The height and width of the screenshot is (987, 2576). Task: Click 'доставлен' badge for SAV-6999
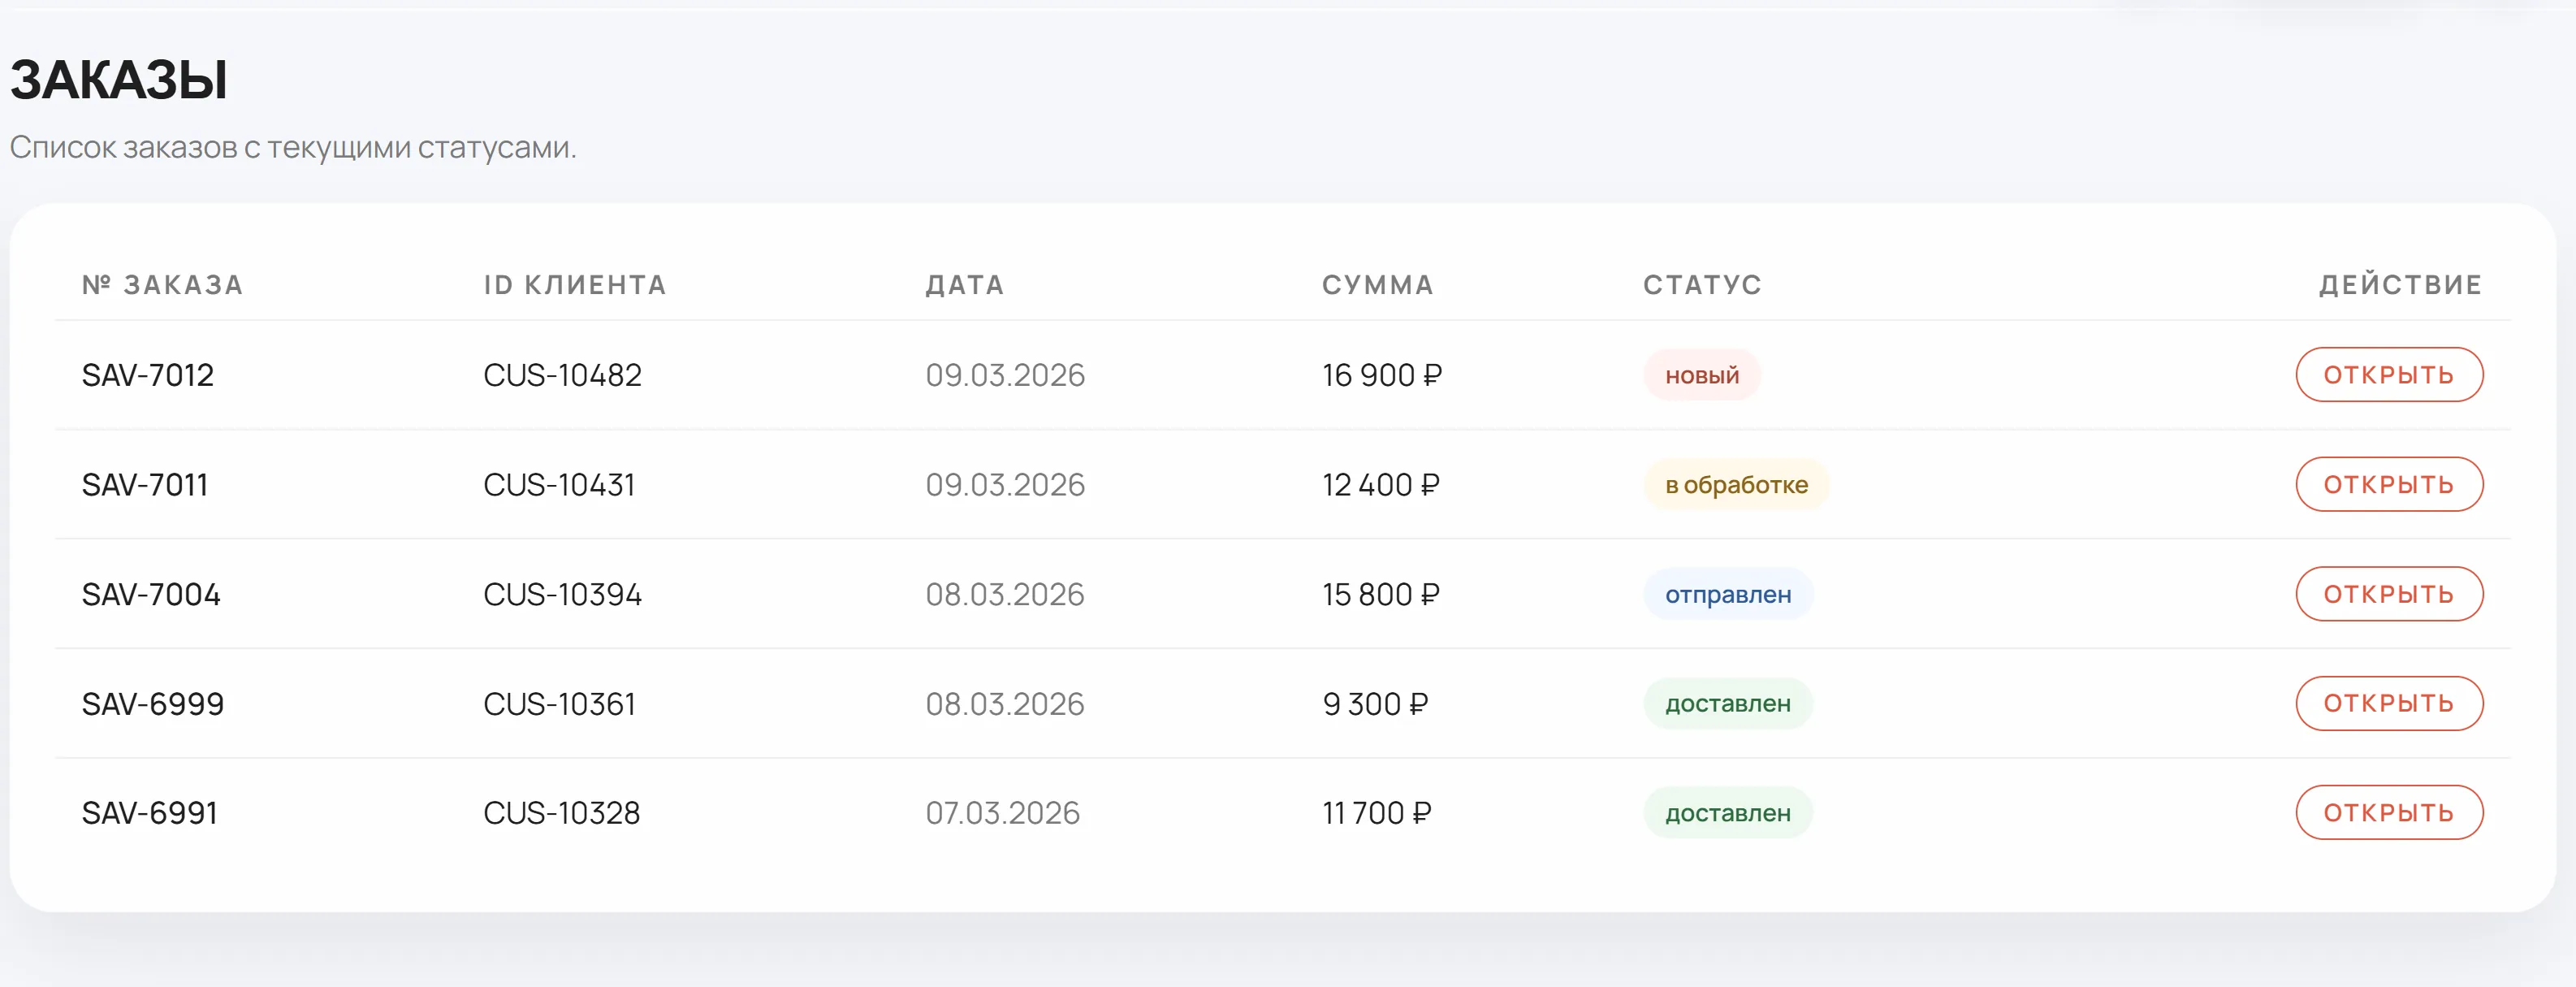tap(1728, 703)
